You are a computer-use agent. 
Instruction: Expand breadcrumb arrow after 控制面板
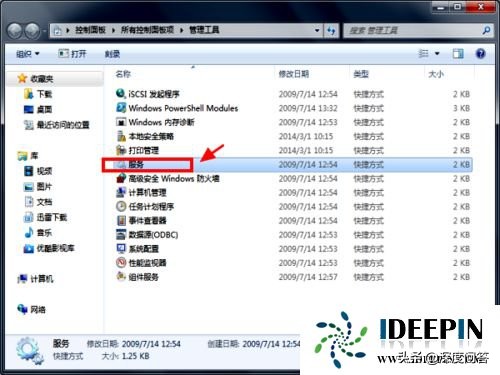click(113, 30)
